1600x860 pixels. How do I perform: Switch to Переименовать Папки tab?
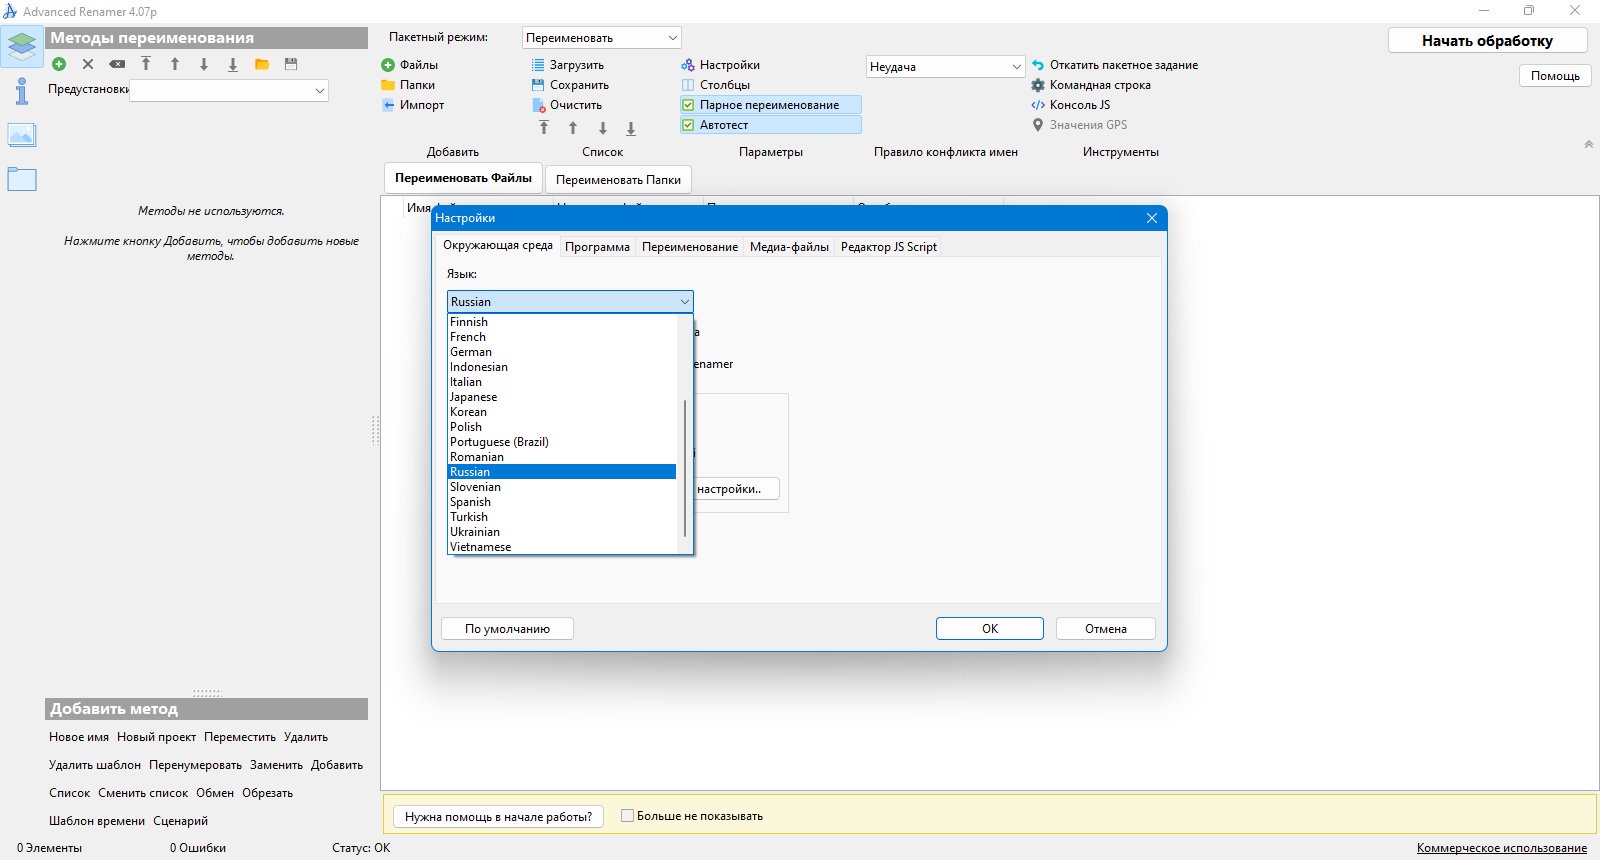click(x=618, y=180)
